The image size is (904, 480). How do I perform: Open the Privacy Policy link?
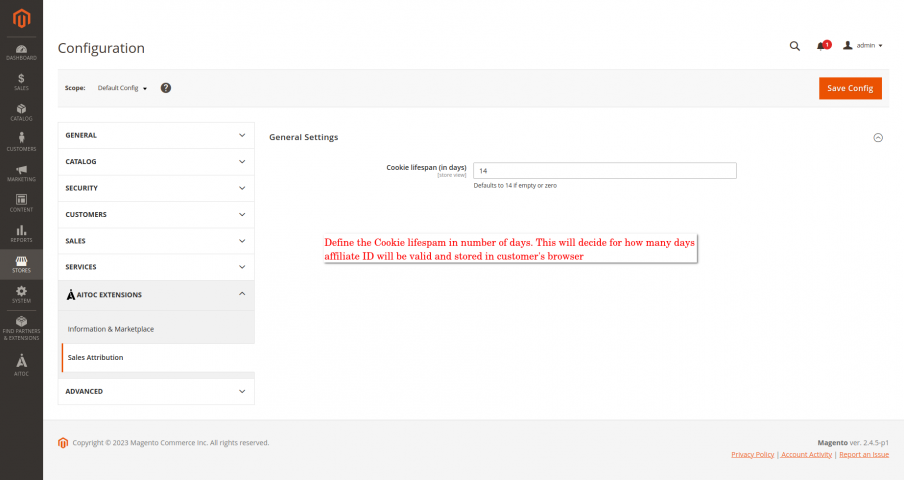pos(752,455)
